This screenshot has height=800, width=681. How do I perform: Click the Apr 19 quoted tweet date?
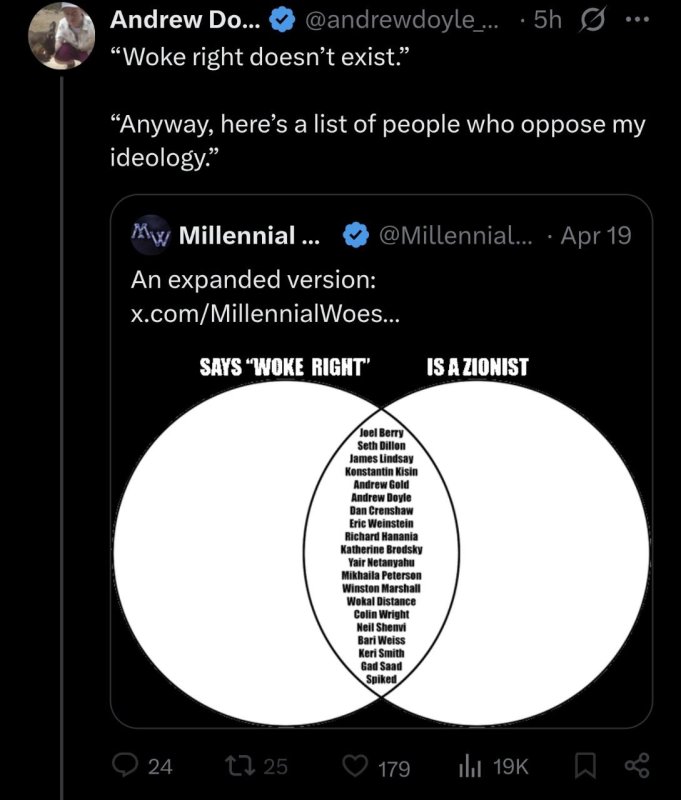[x=595, y=236]
